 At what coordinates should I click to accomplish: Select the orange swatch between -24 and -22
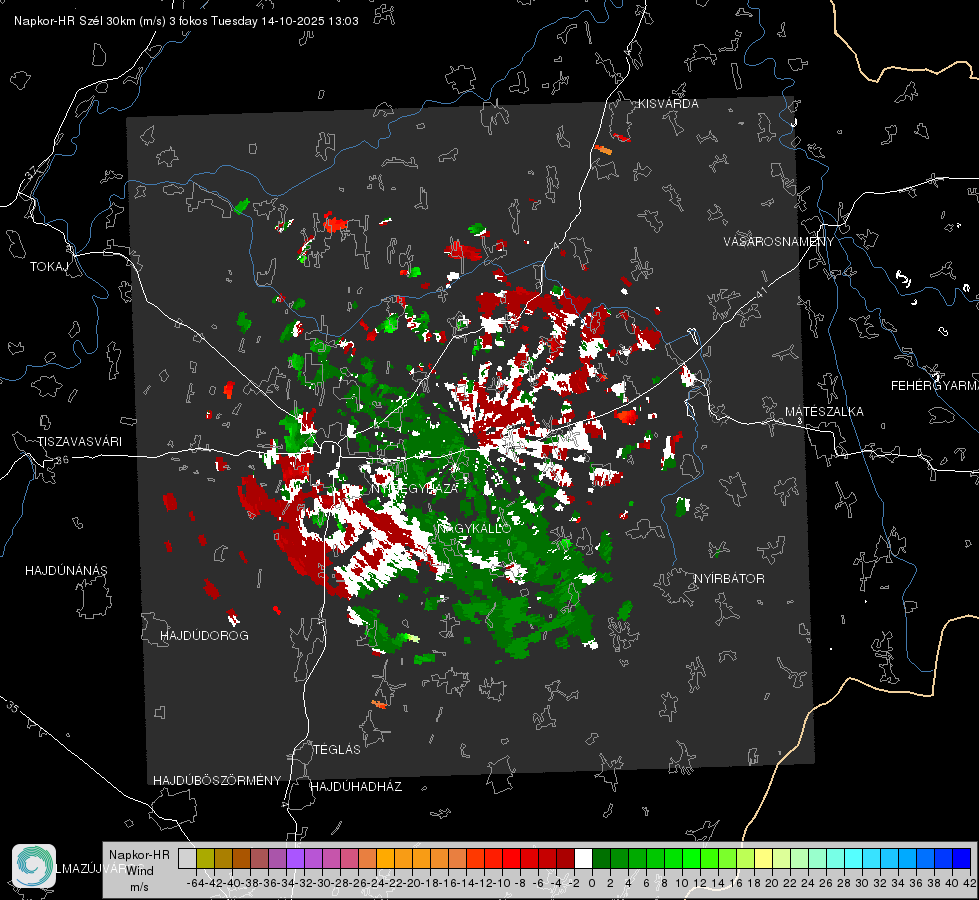385,858
